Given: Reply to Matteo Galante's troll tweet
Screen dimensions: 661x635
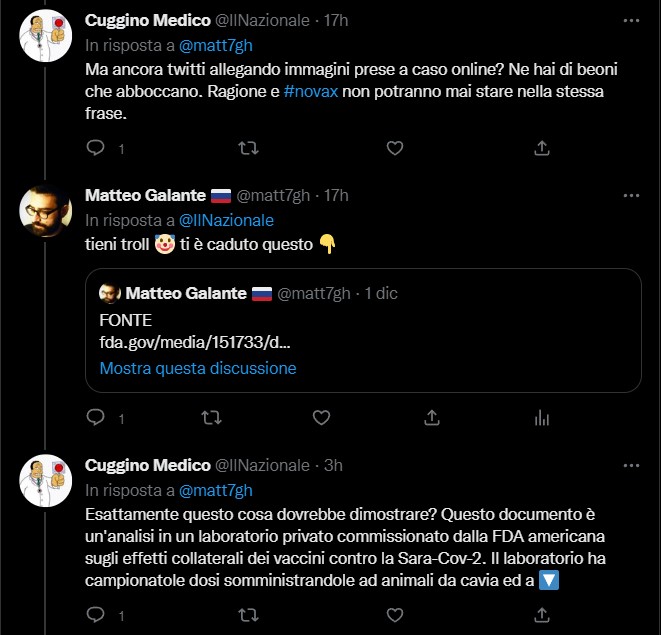Looking at the screenshot, I should tap(96, 417).
